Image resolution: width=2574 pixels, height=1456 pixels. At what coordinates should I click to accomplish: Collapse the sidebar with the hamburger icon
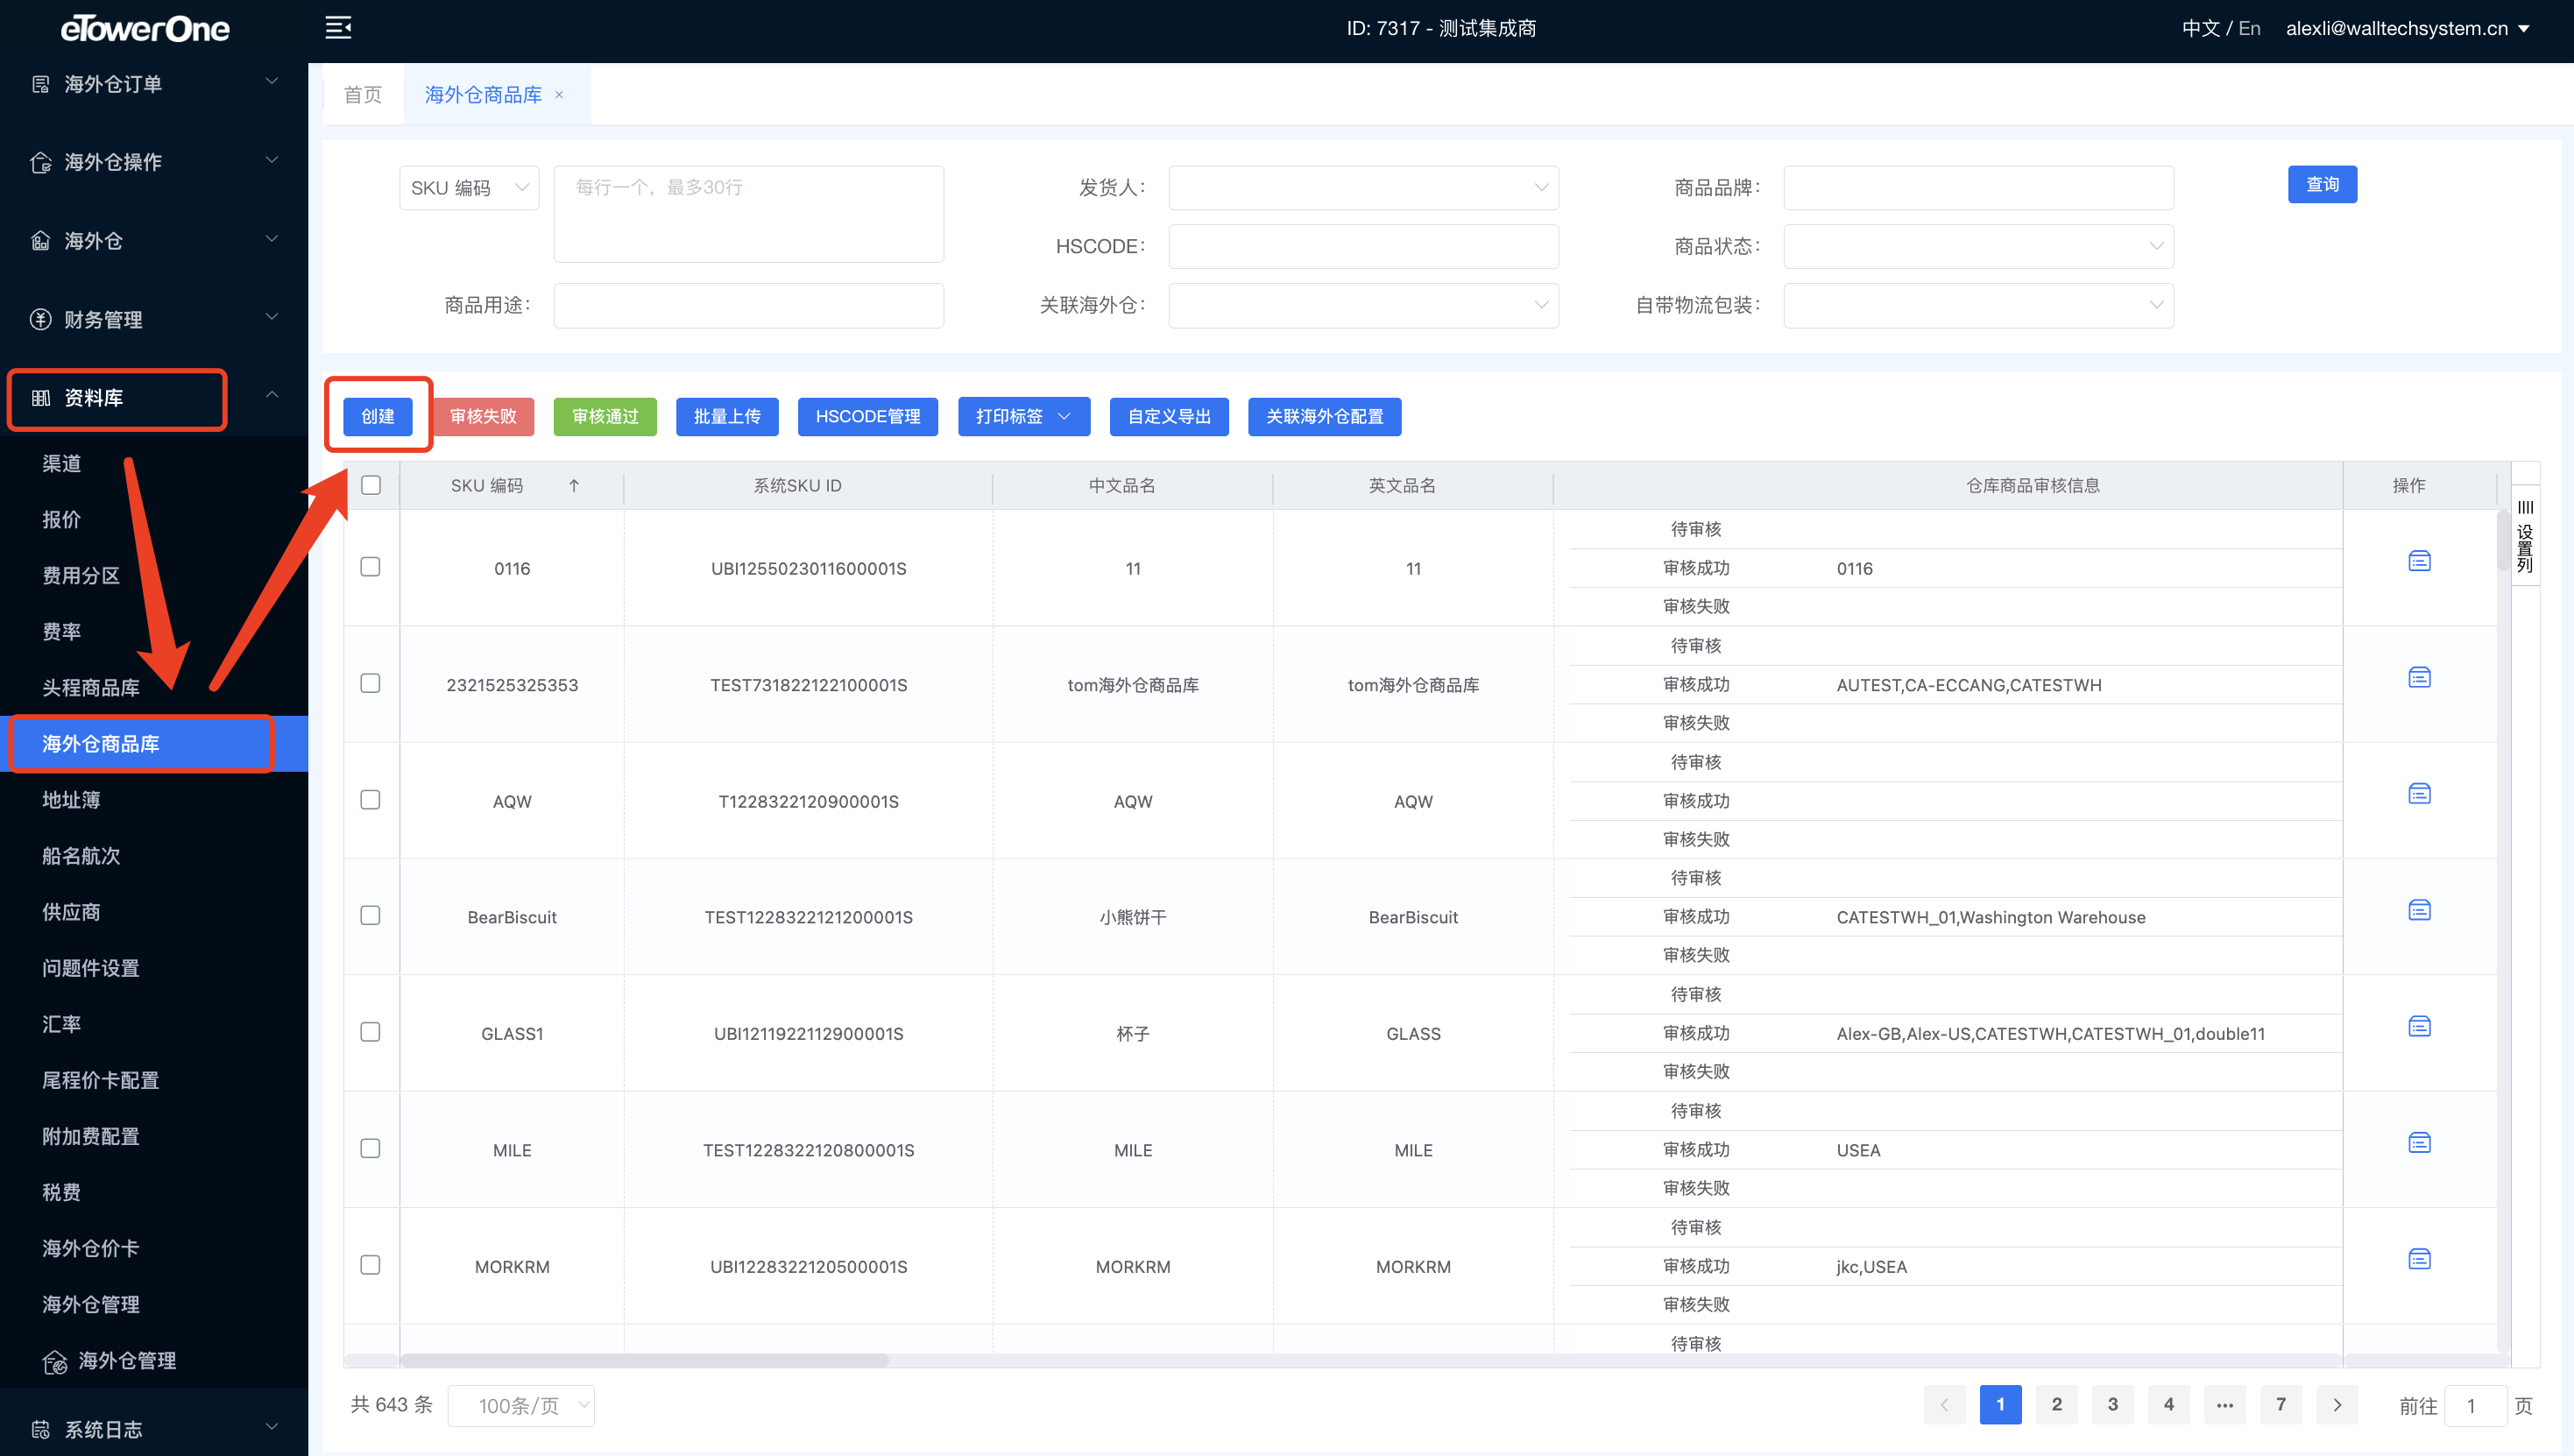pyautogui.click(x=338, y=28)
